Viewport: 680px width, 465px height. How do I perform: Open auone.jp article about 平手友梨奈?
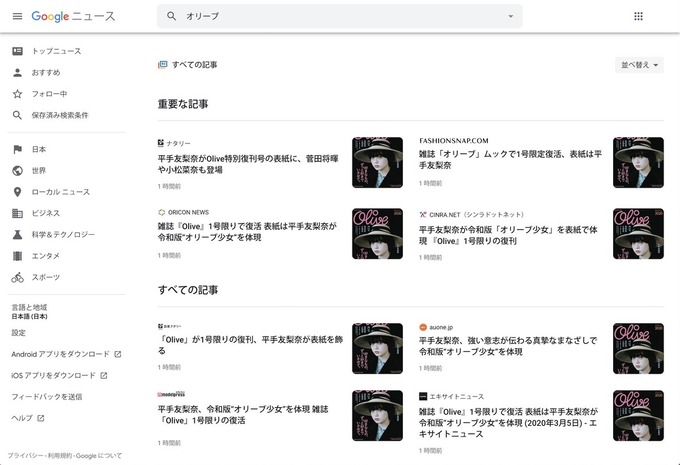click(x=508, y=346)
